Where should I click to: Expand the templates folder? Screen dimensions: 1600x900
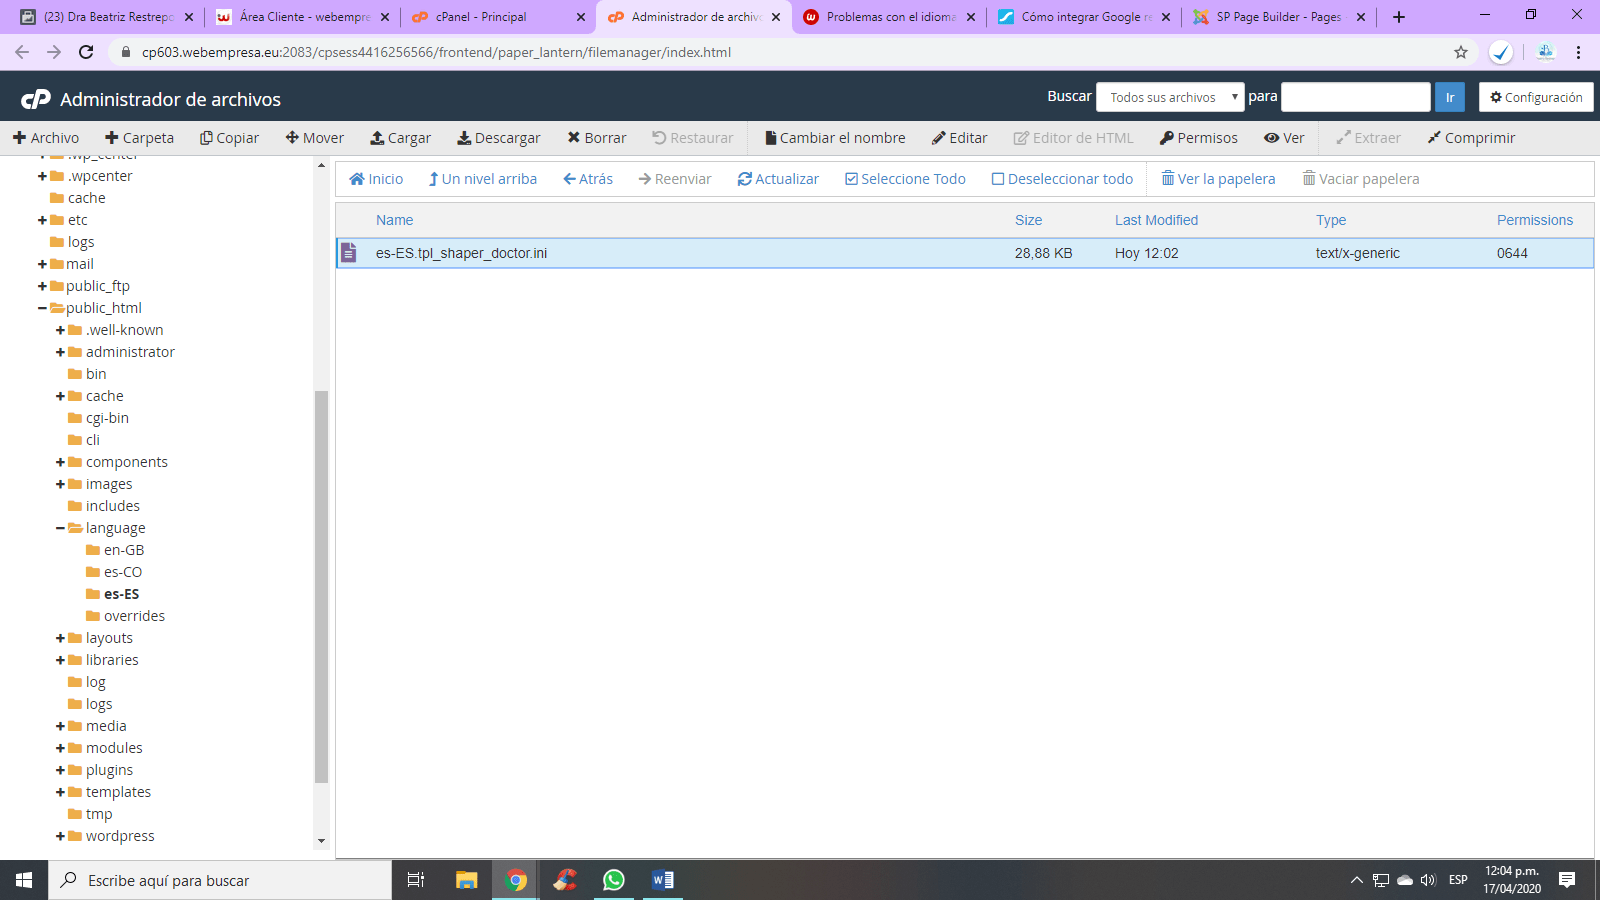60,792
